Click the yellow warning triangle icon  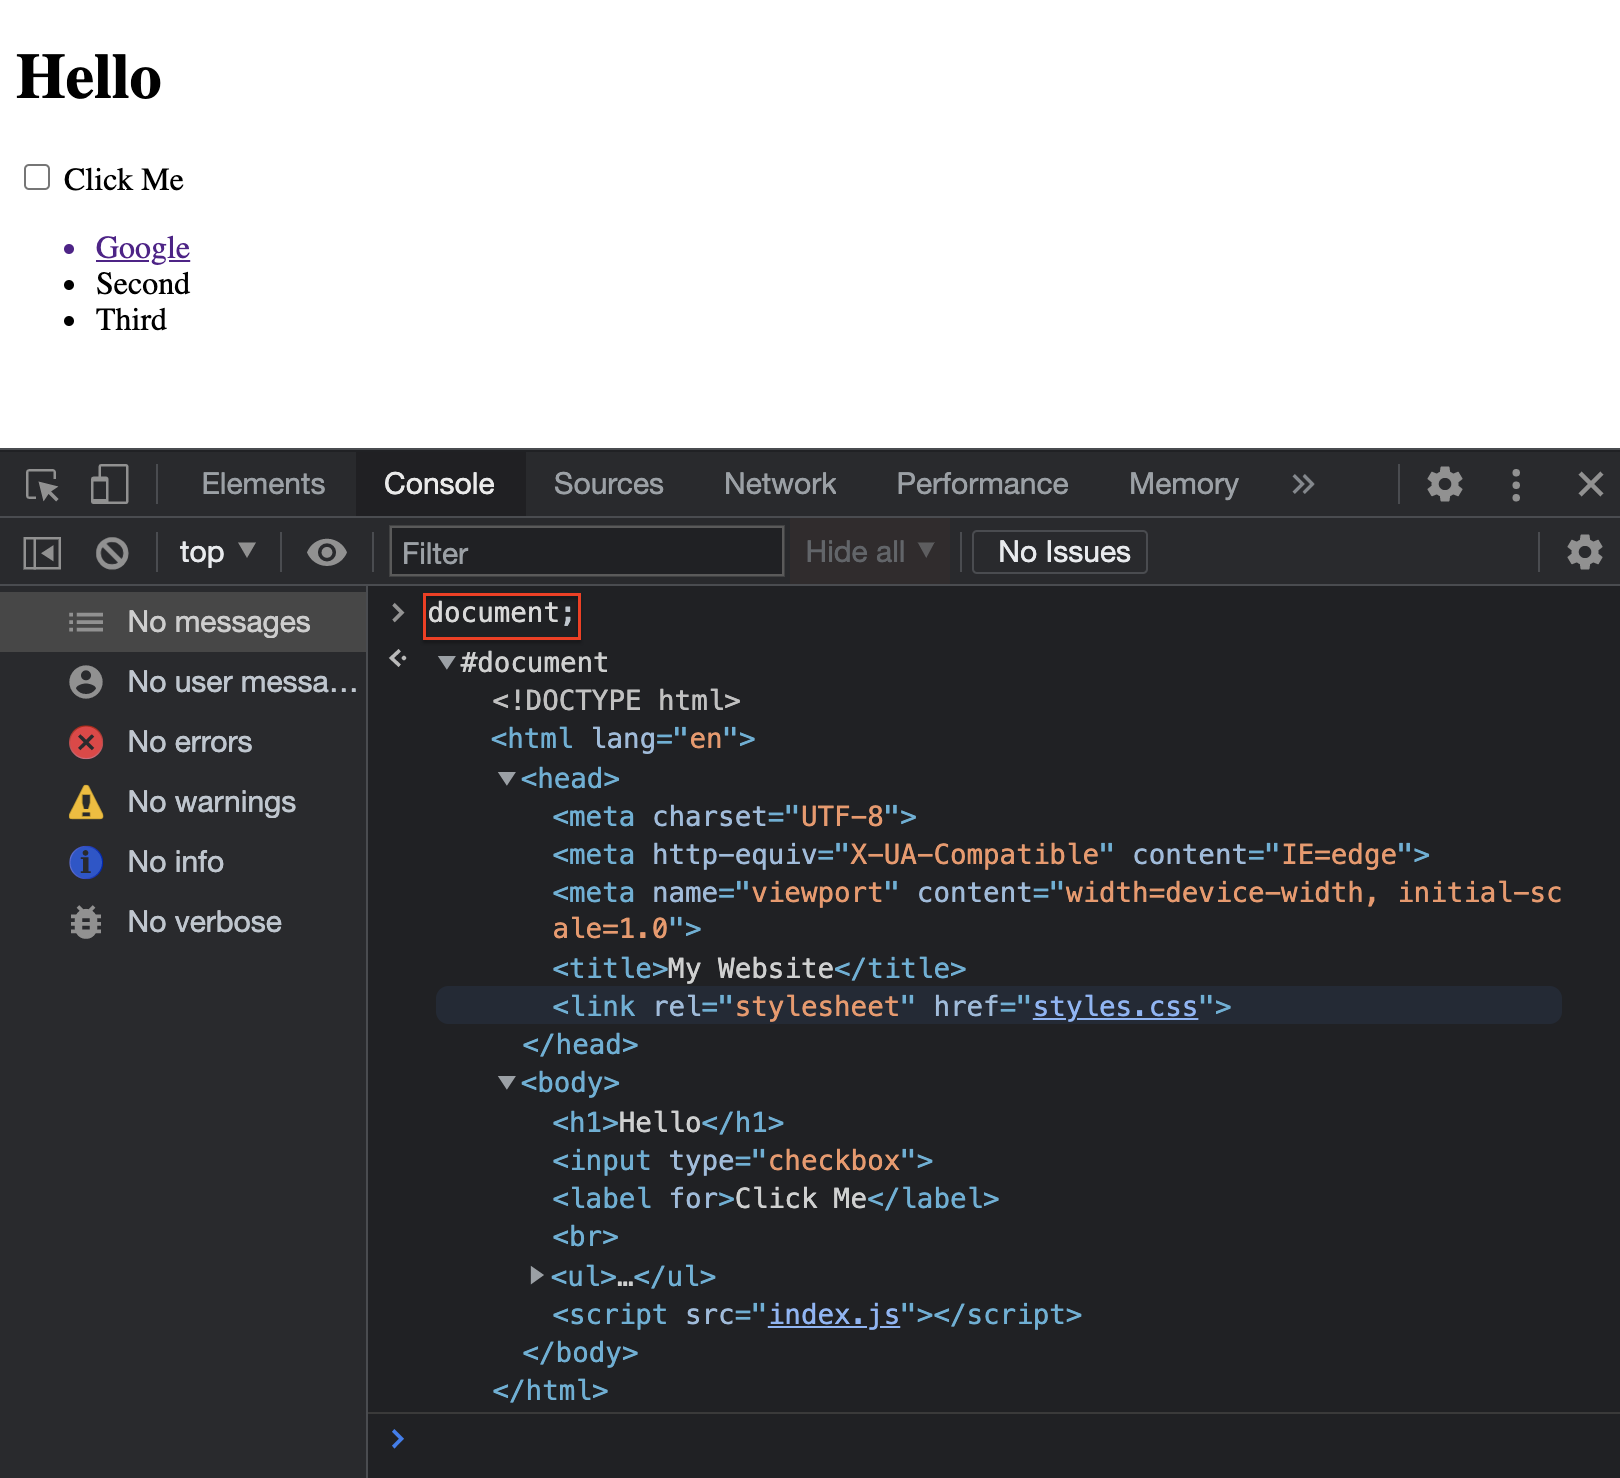(x=86, y=802)
